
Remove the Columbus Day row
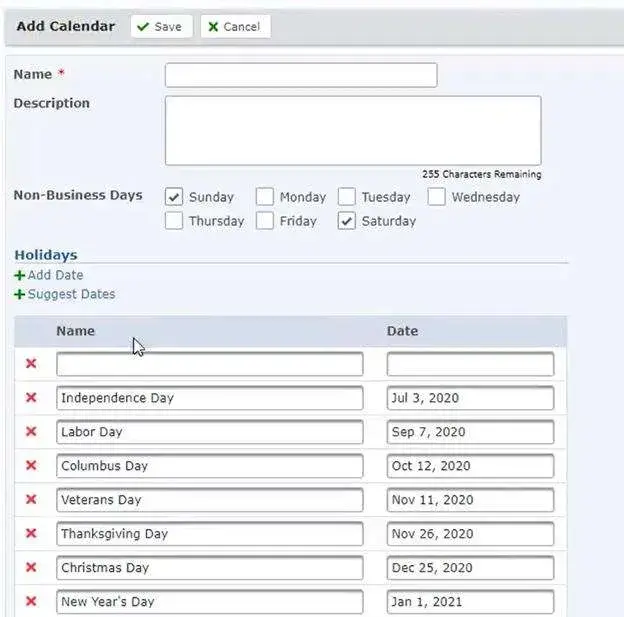tap(31, 465)
